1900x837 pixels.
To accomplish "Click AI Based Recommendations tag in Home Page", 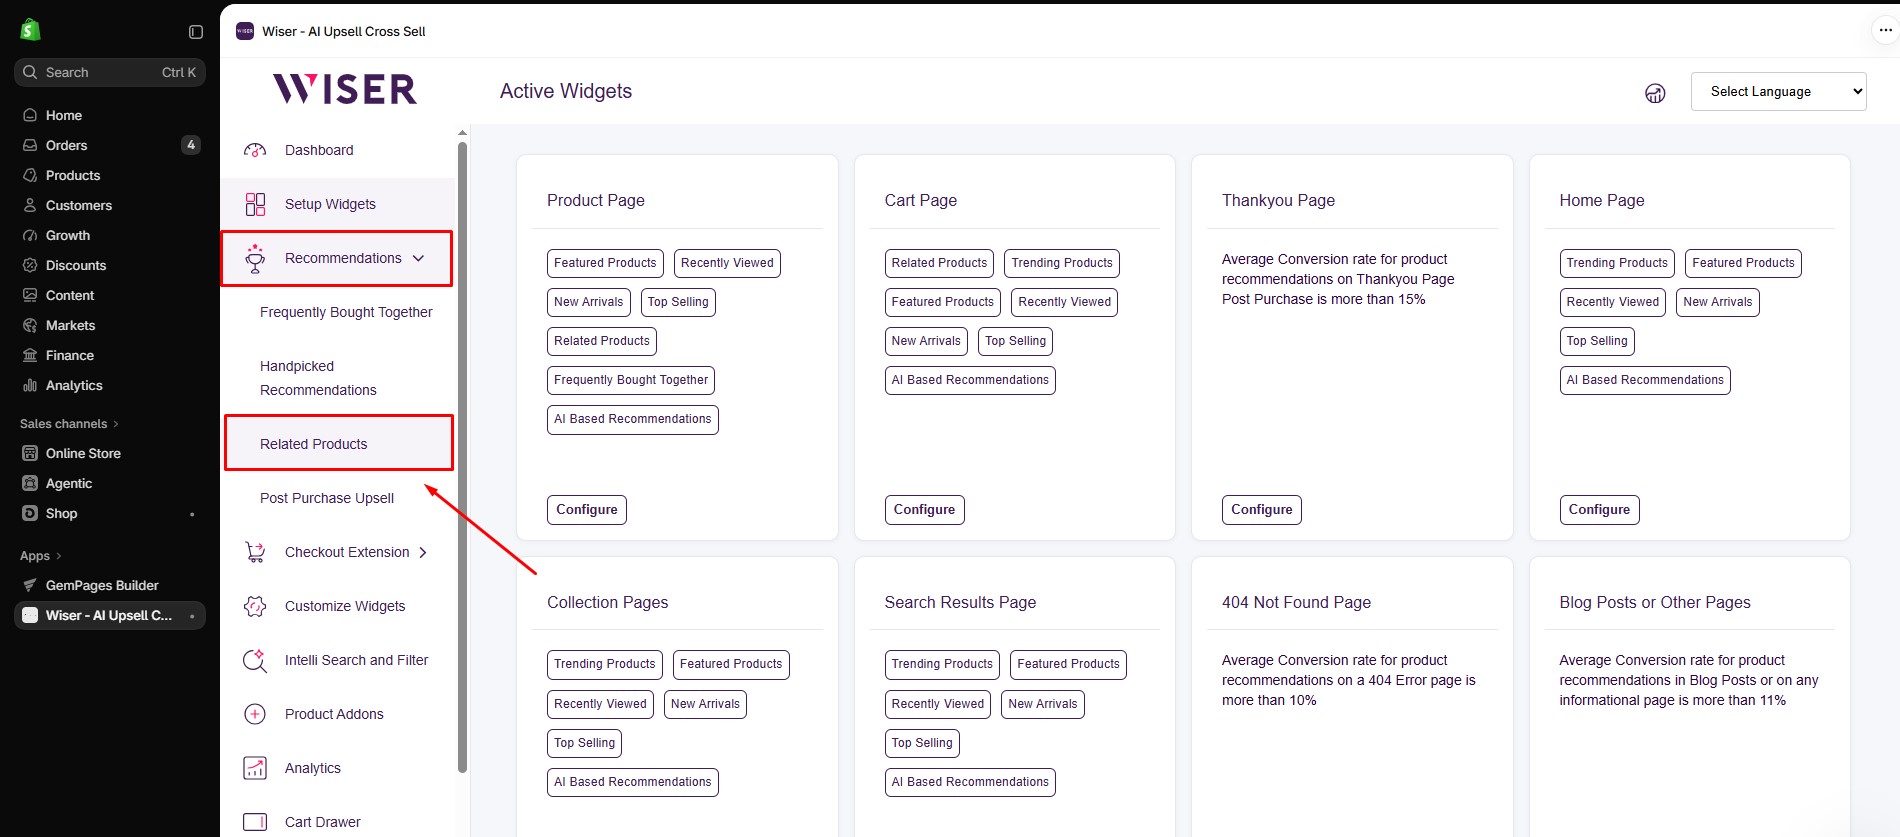I will click(1645, 380).
